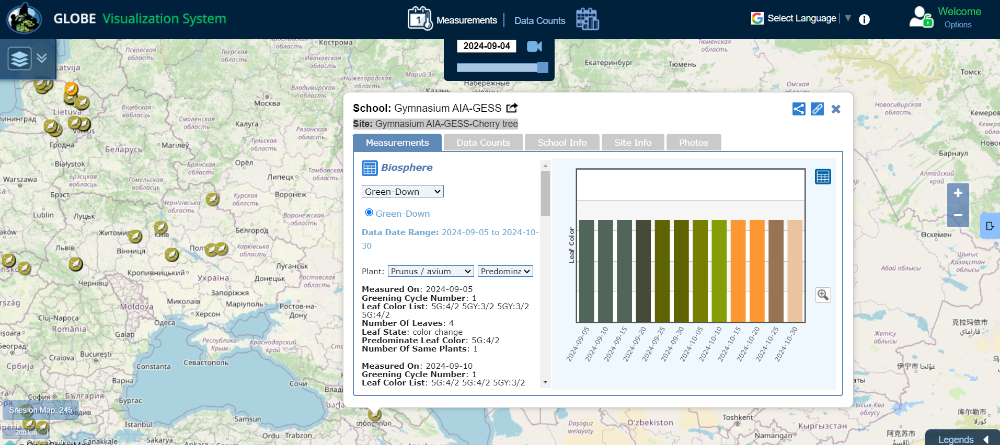
Task: Open school page via external link icon
Action: click(x=512, y=108)
